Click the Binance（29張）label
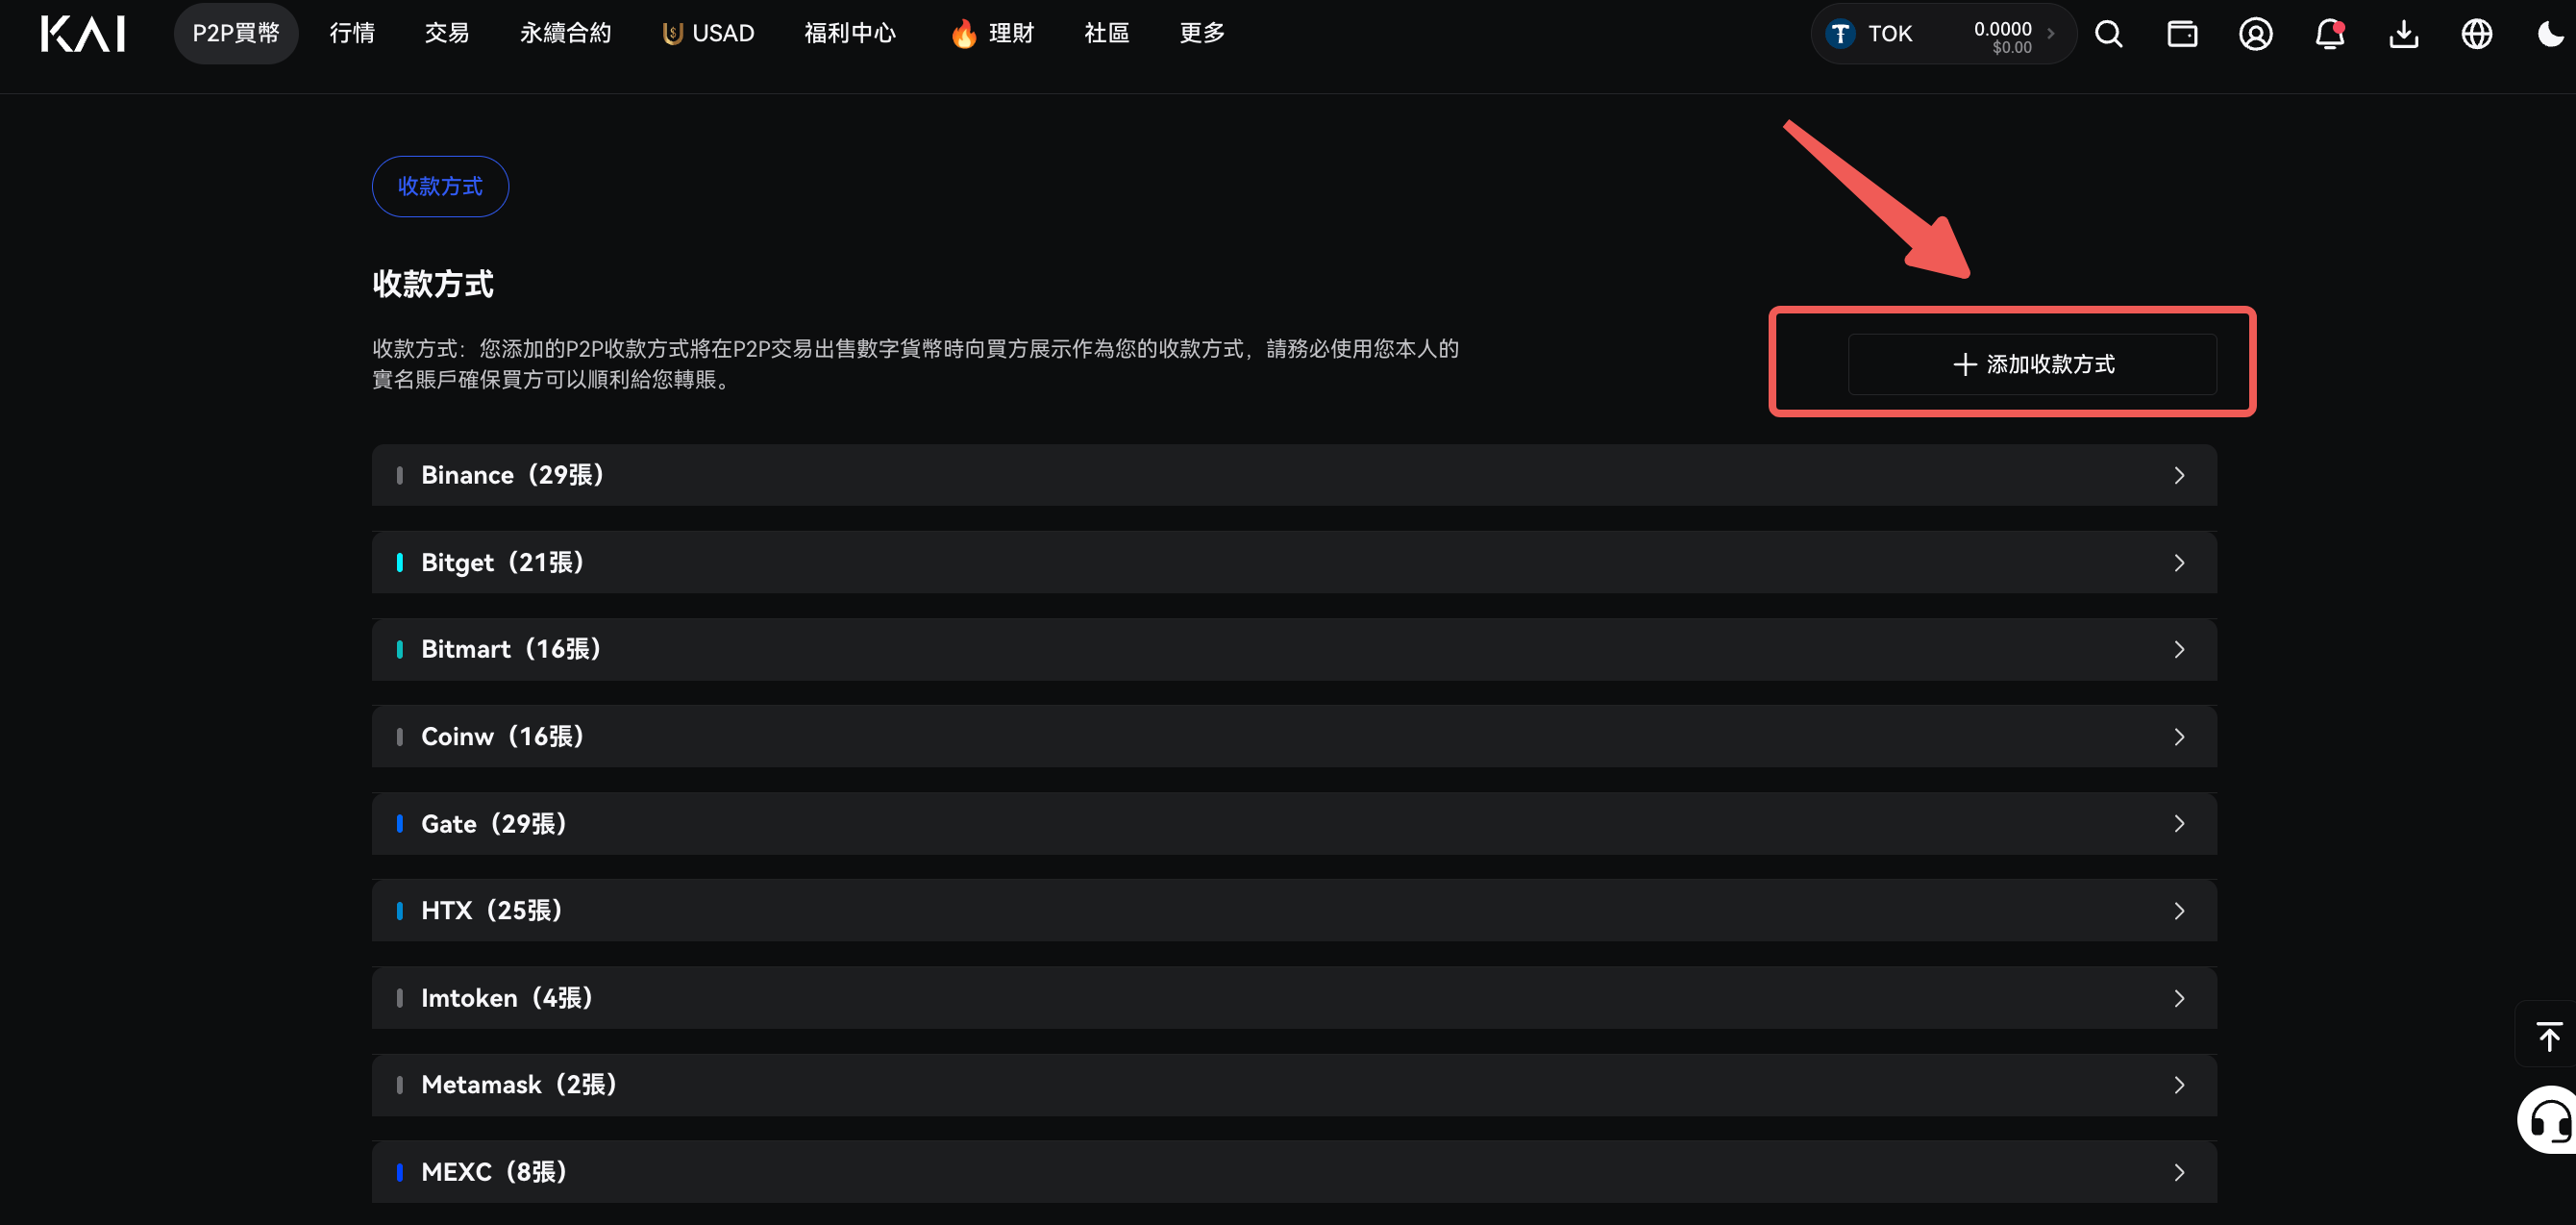 513,475
